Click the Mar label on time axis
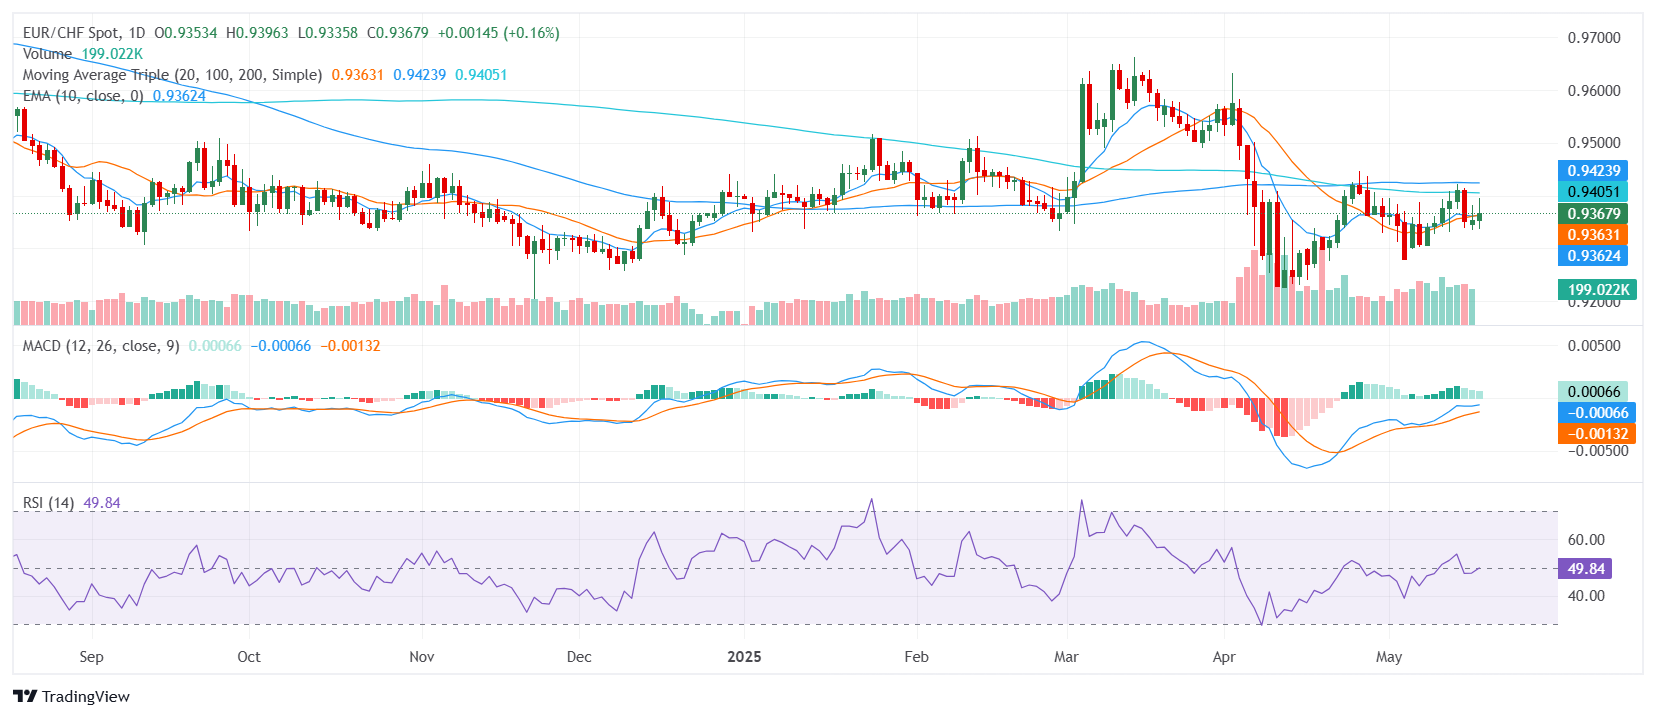The image size is (1656, 718). pyautogui.click(x=1066, y=657)
